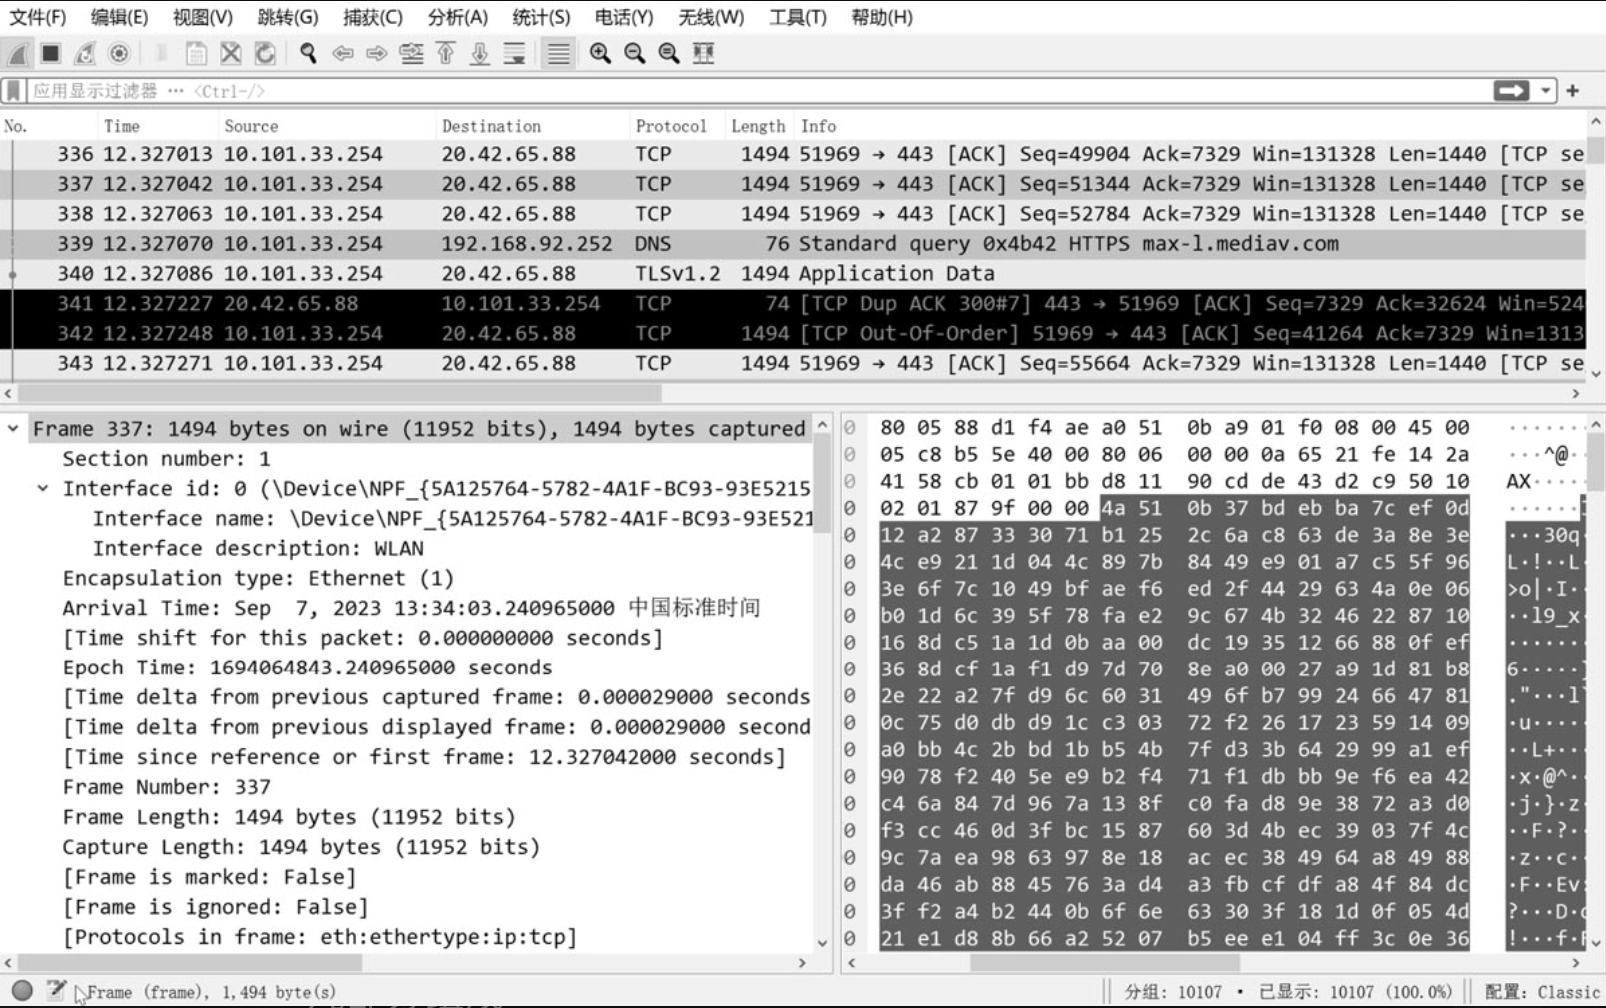The image size is (1606, 1008).
Task: Open the 无线(W) menu
Action: point(711,17)
